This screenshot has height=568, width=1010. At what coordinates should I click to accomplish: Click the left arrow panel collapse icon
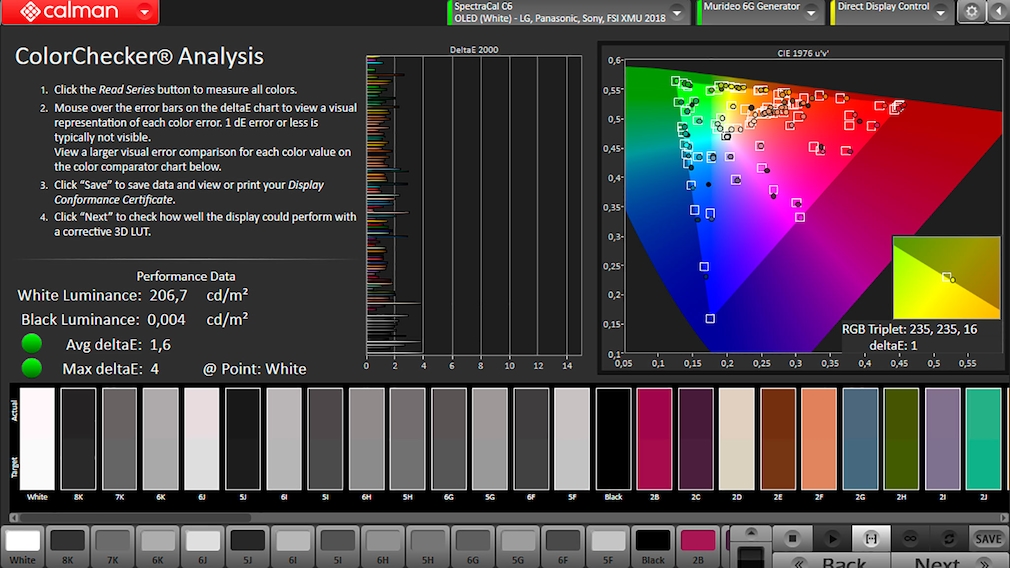(x=997, y=12)
